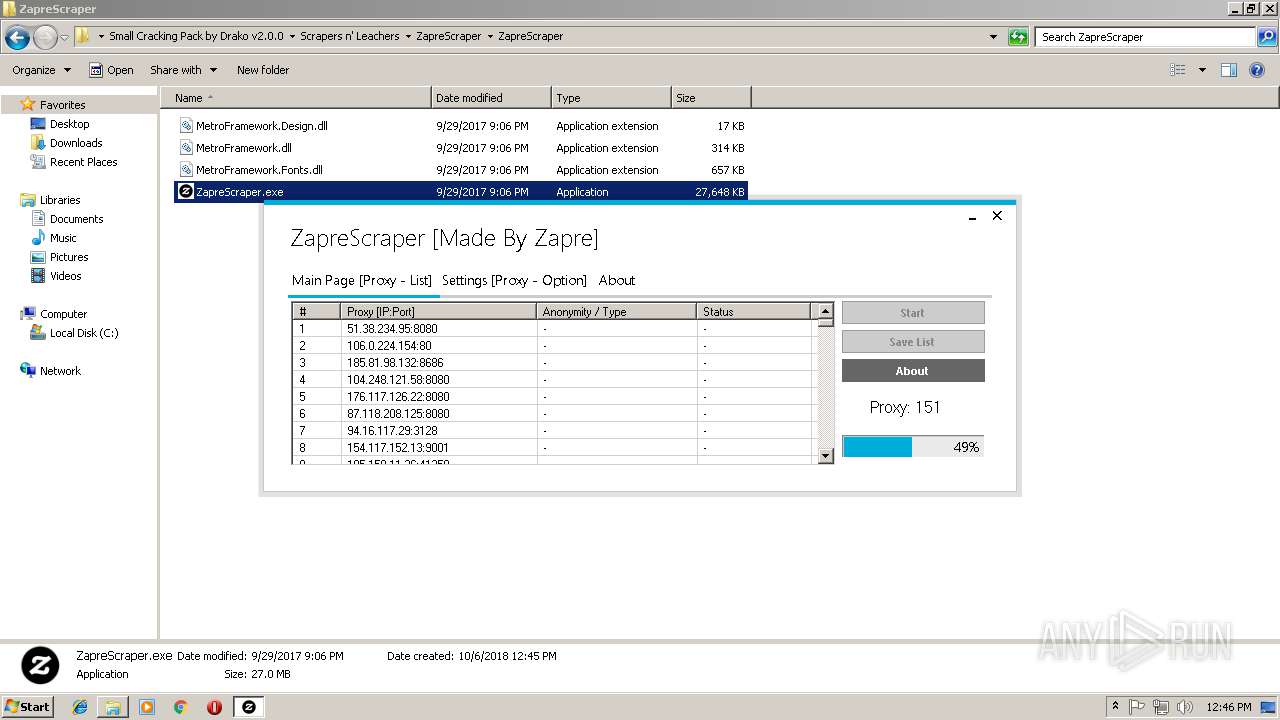Image resolution: width=1280 pixels, height=720 pixels.
Task: Open the Music library
Action: tap(54, 238)
